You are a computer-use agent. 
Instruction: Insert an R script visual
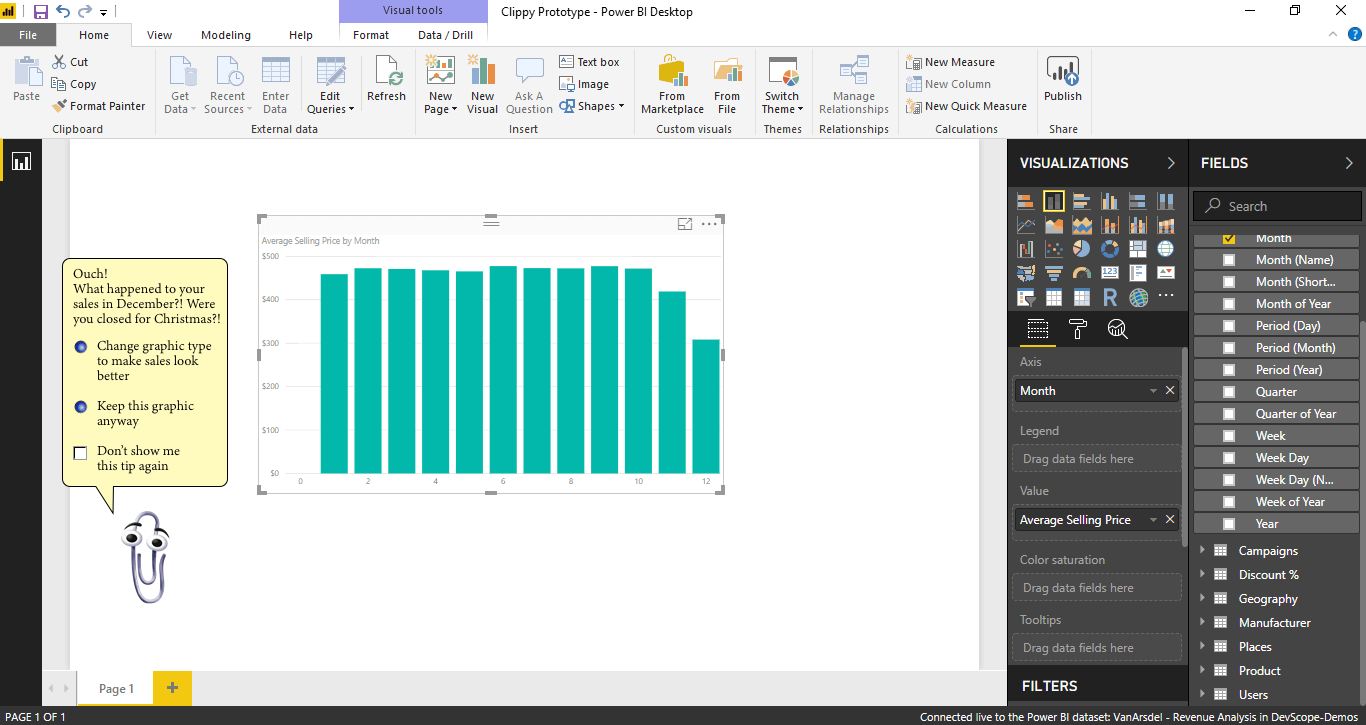pyautogui.click(x=1109, y=297)
